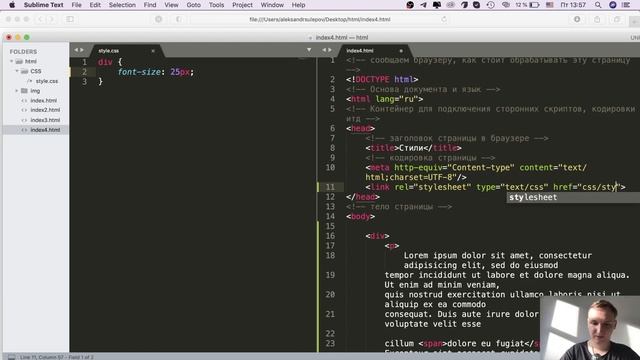Collapse the CSS folder in sidebar
Screen dimensions: 640x360
(17, 71)
